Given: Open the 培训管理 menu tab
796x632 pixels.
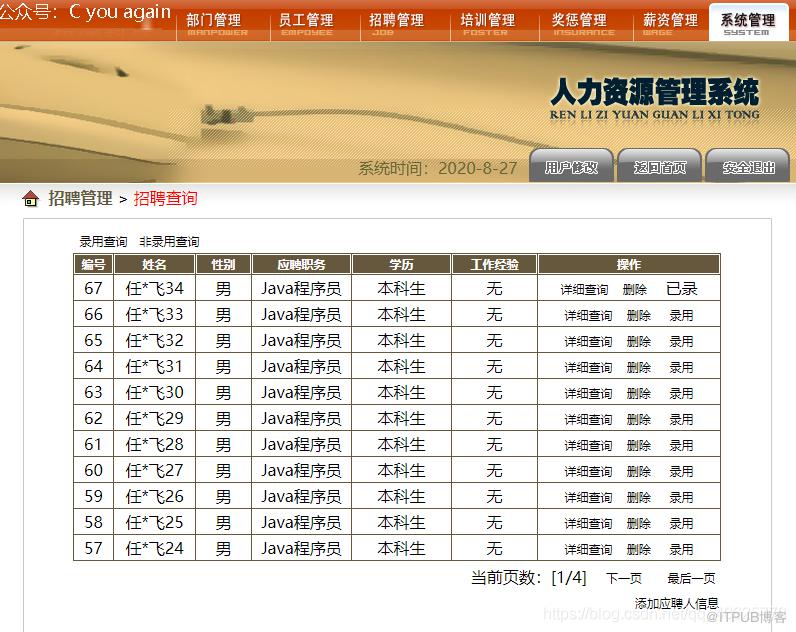Looking at the screenshot, I should tap(488, 23).
